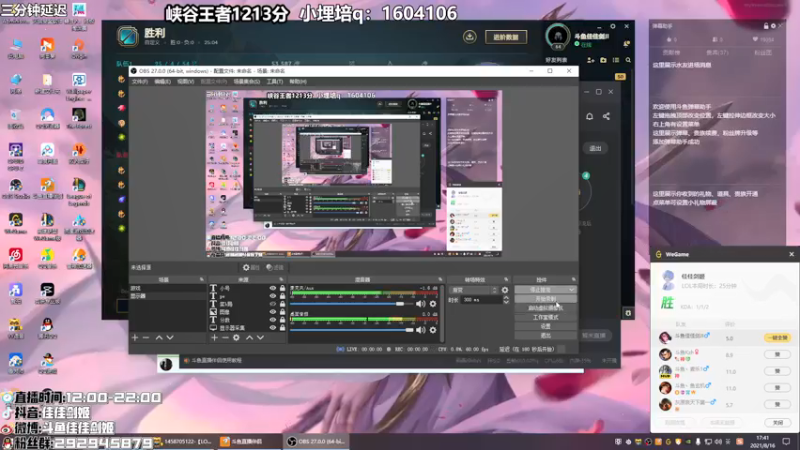Open the 文件(F) menu in OBS
The width and height of the screenshot is (800, 450).
pyautogui.click(x=139, y=82)
